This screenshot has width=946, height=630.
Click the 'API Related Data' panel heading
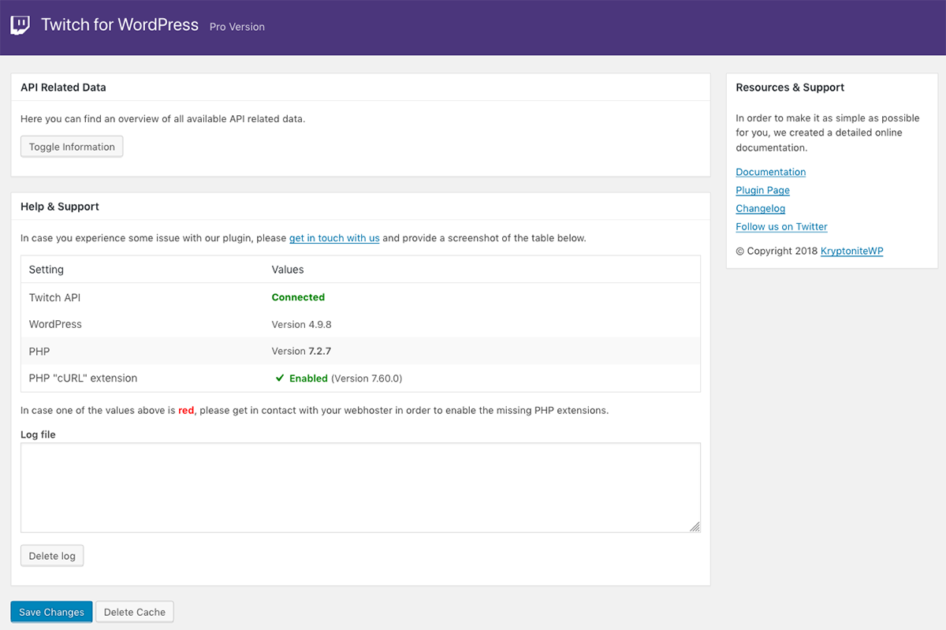pos(63,88)
